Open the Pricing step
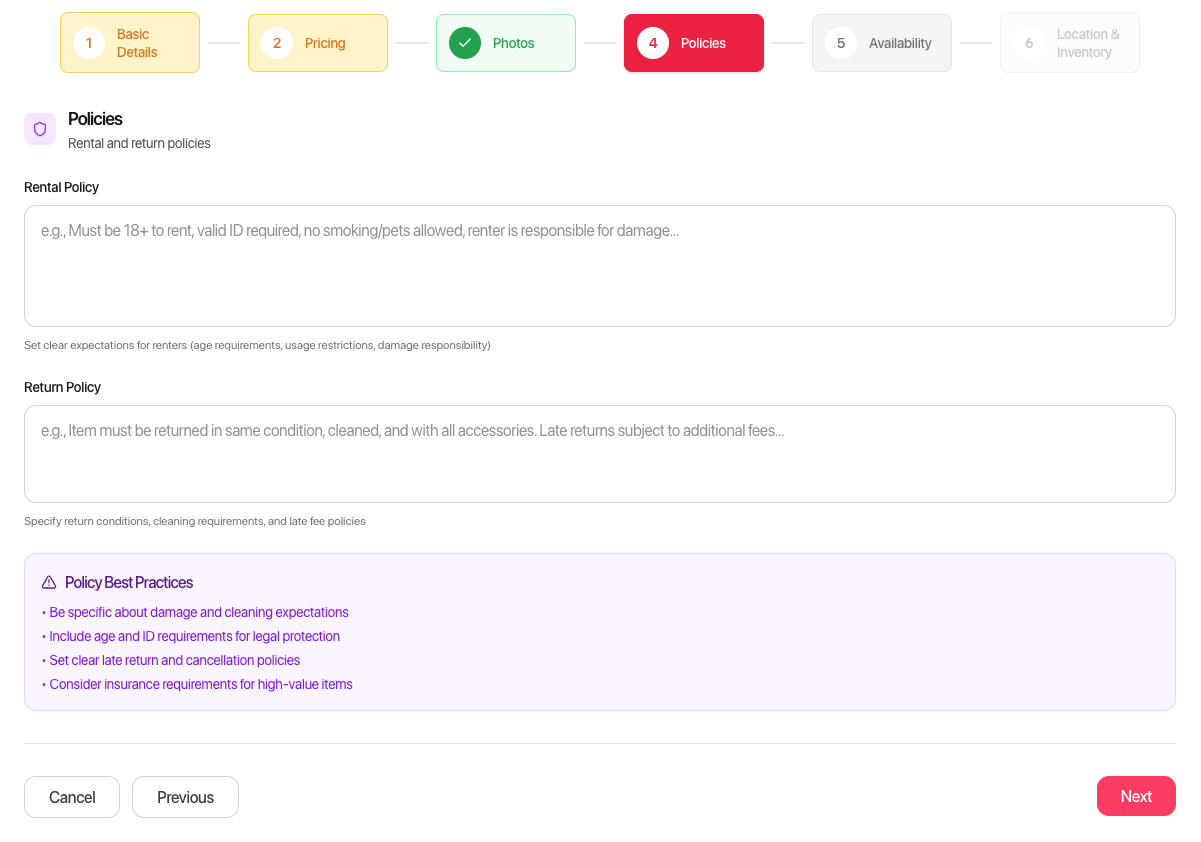 pos(318,43)
